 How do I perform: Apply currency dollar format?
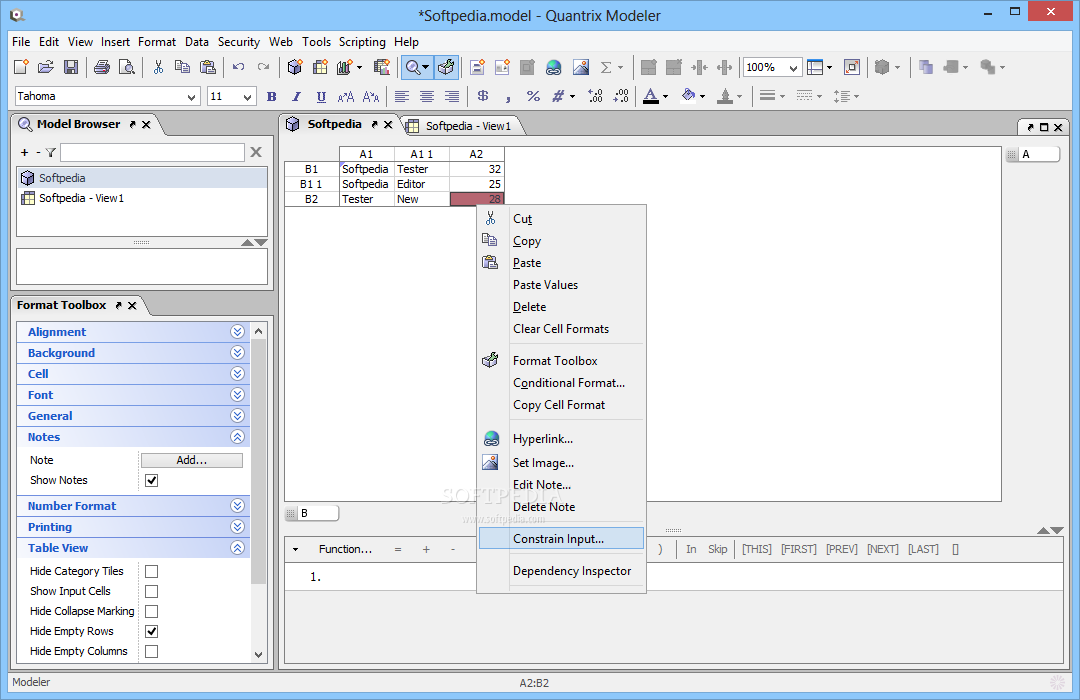[x=483, y=96]
